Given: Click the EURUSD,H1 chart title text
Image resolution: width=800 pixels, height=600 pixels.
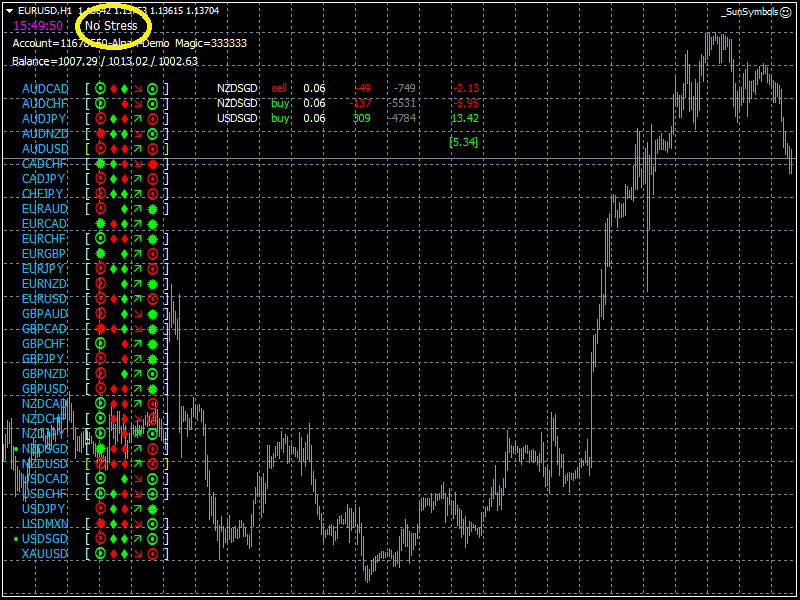Looking at the screenshot, I should pos(44,11).
